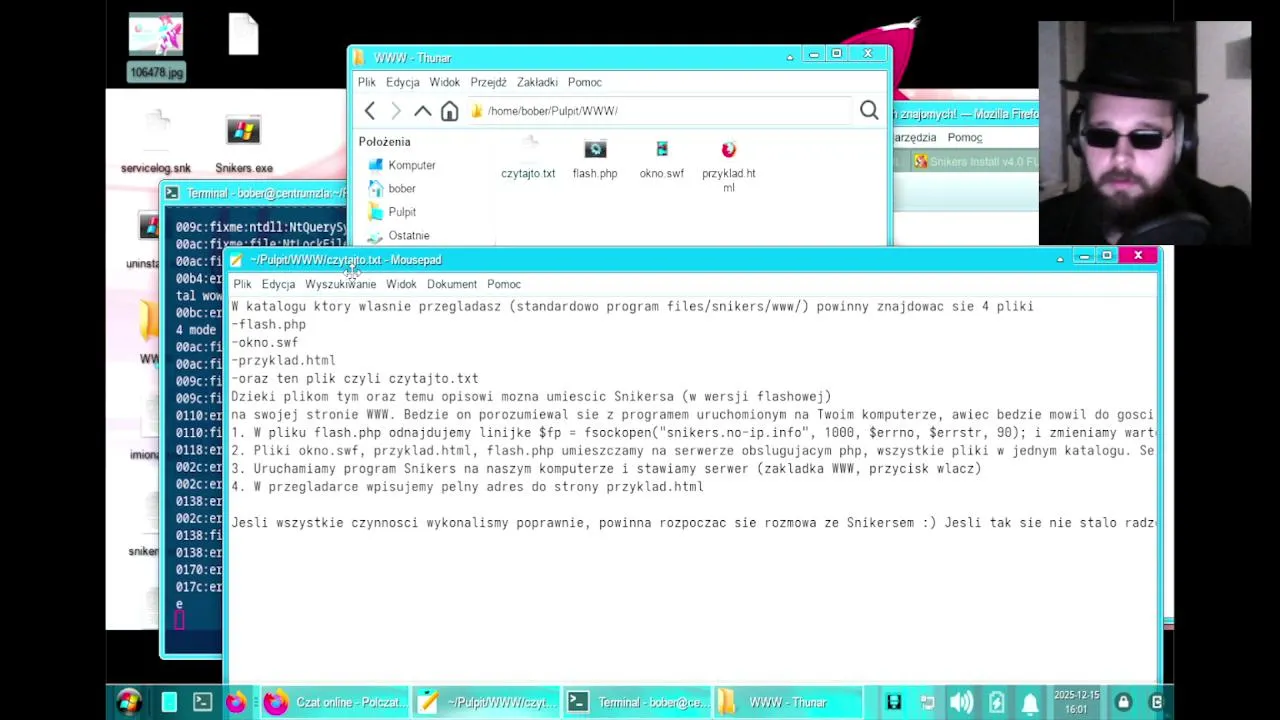Select przyklad.html file in Thunar
The image size is (1280, 720).
pyautogui.click(x=729, y=166)
